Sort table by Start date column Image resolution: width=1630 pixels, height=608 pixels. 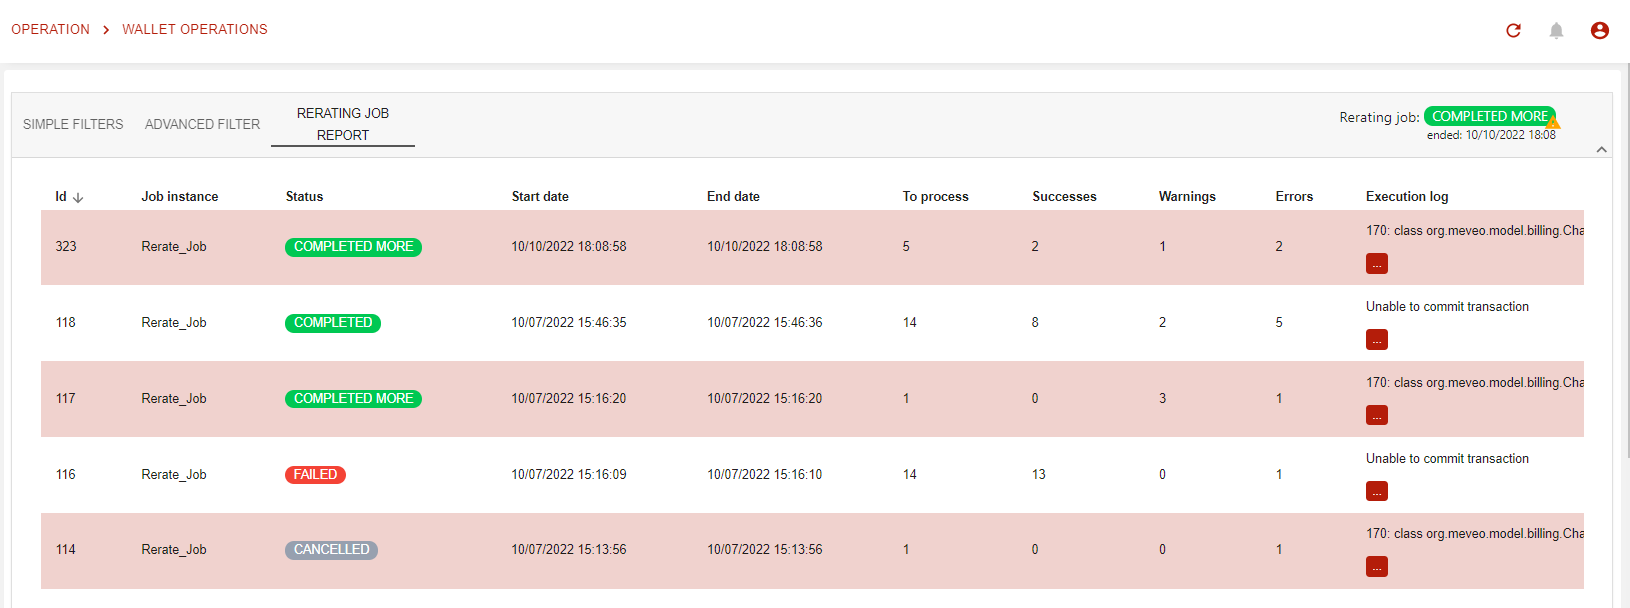click(x=540, y=197)
